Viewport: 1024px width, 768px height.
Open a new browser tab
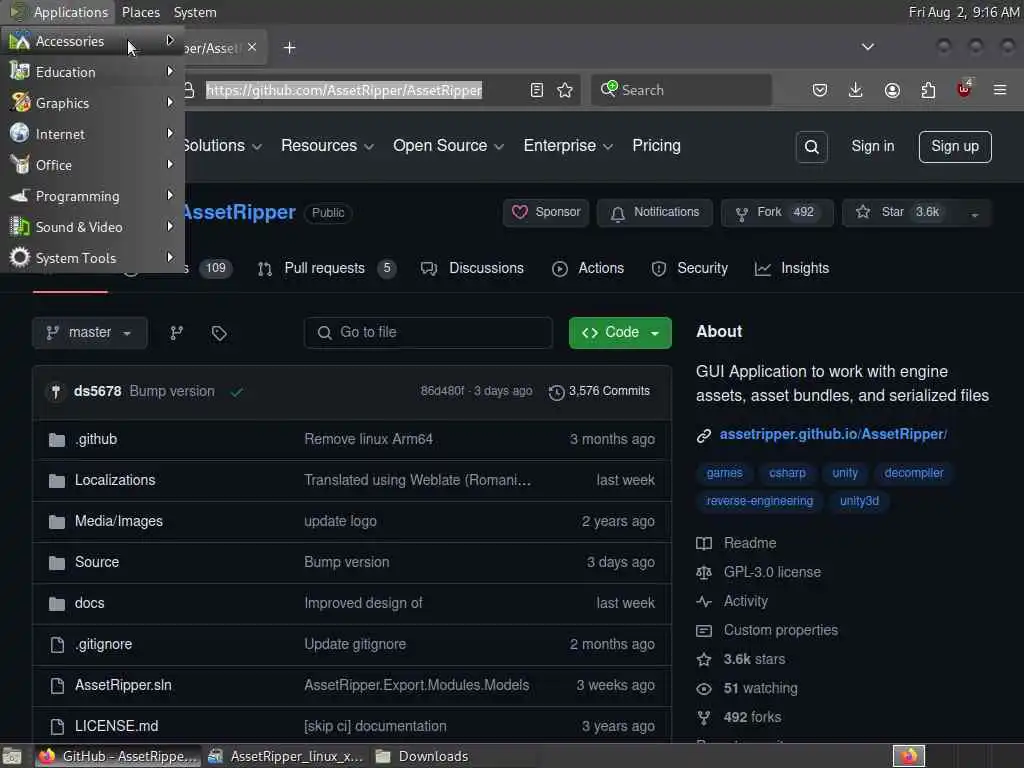point(289,48)
